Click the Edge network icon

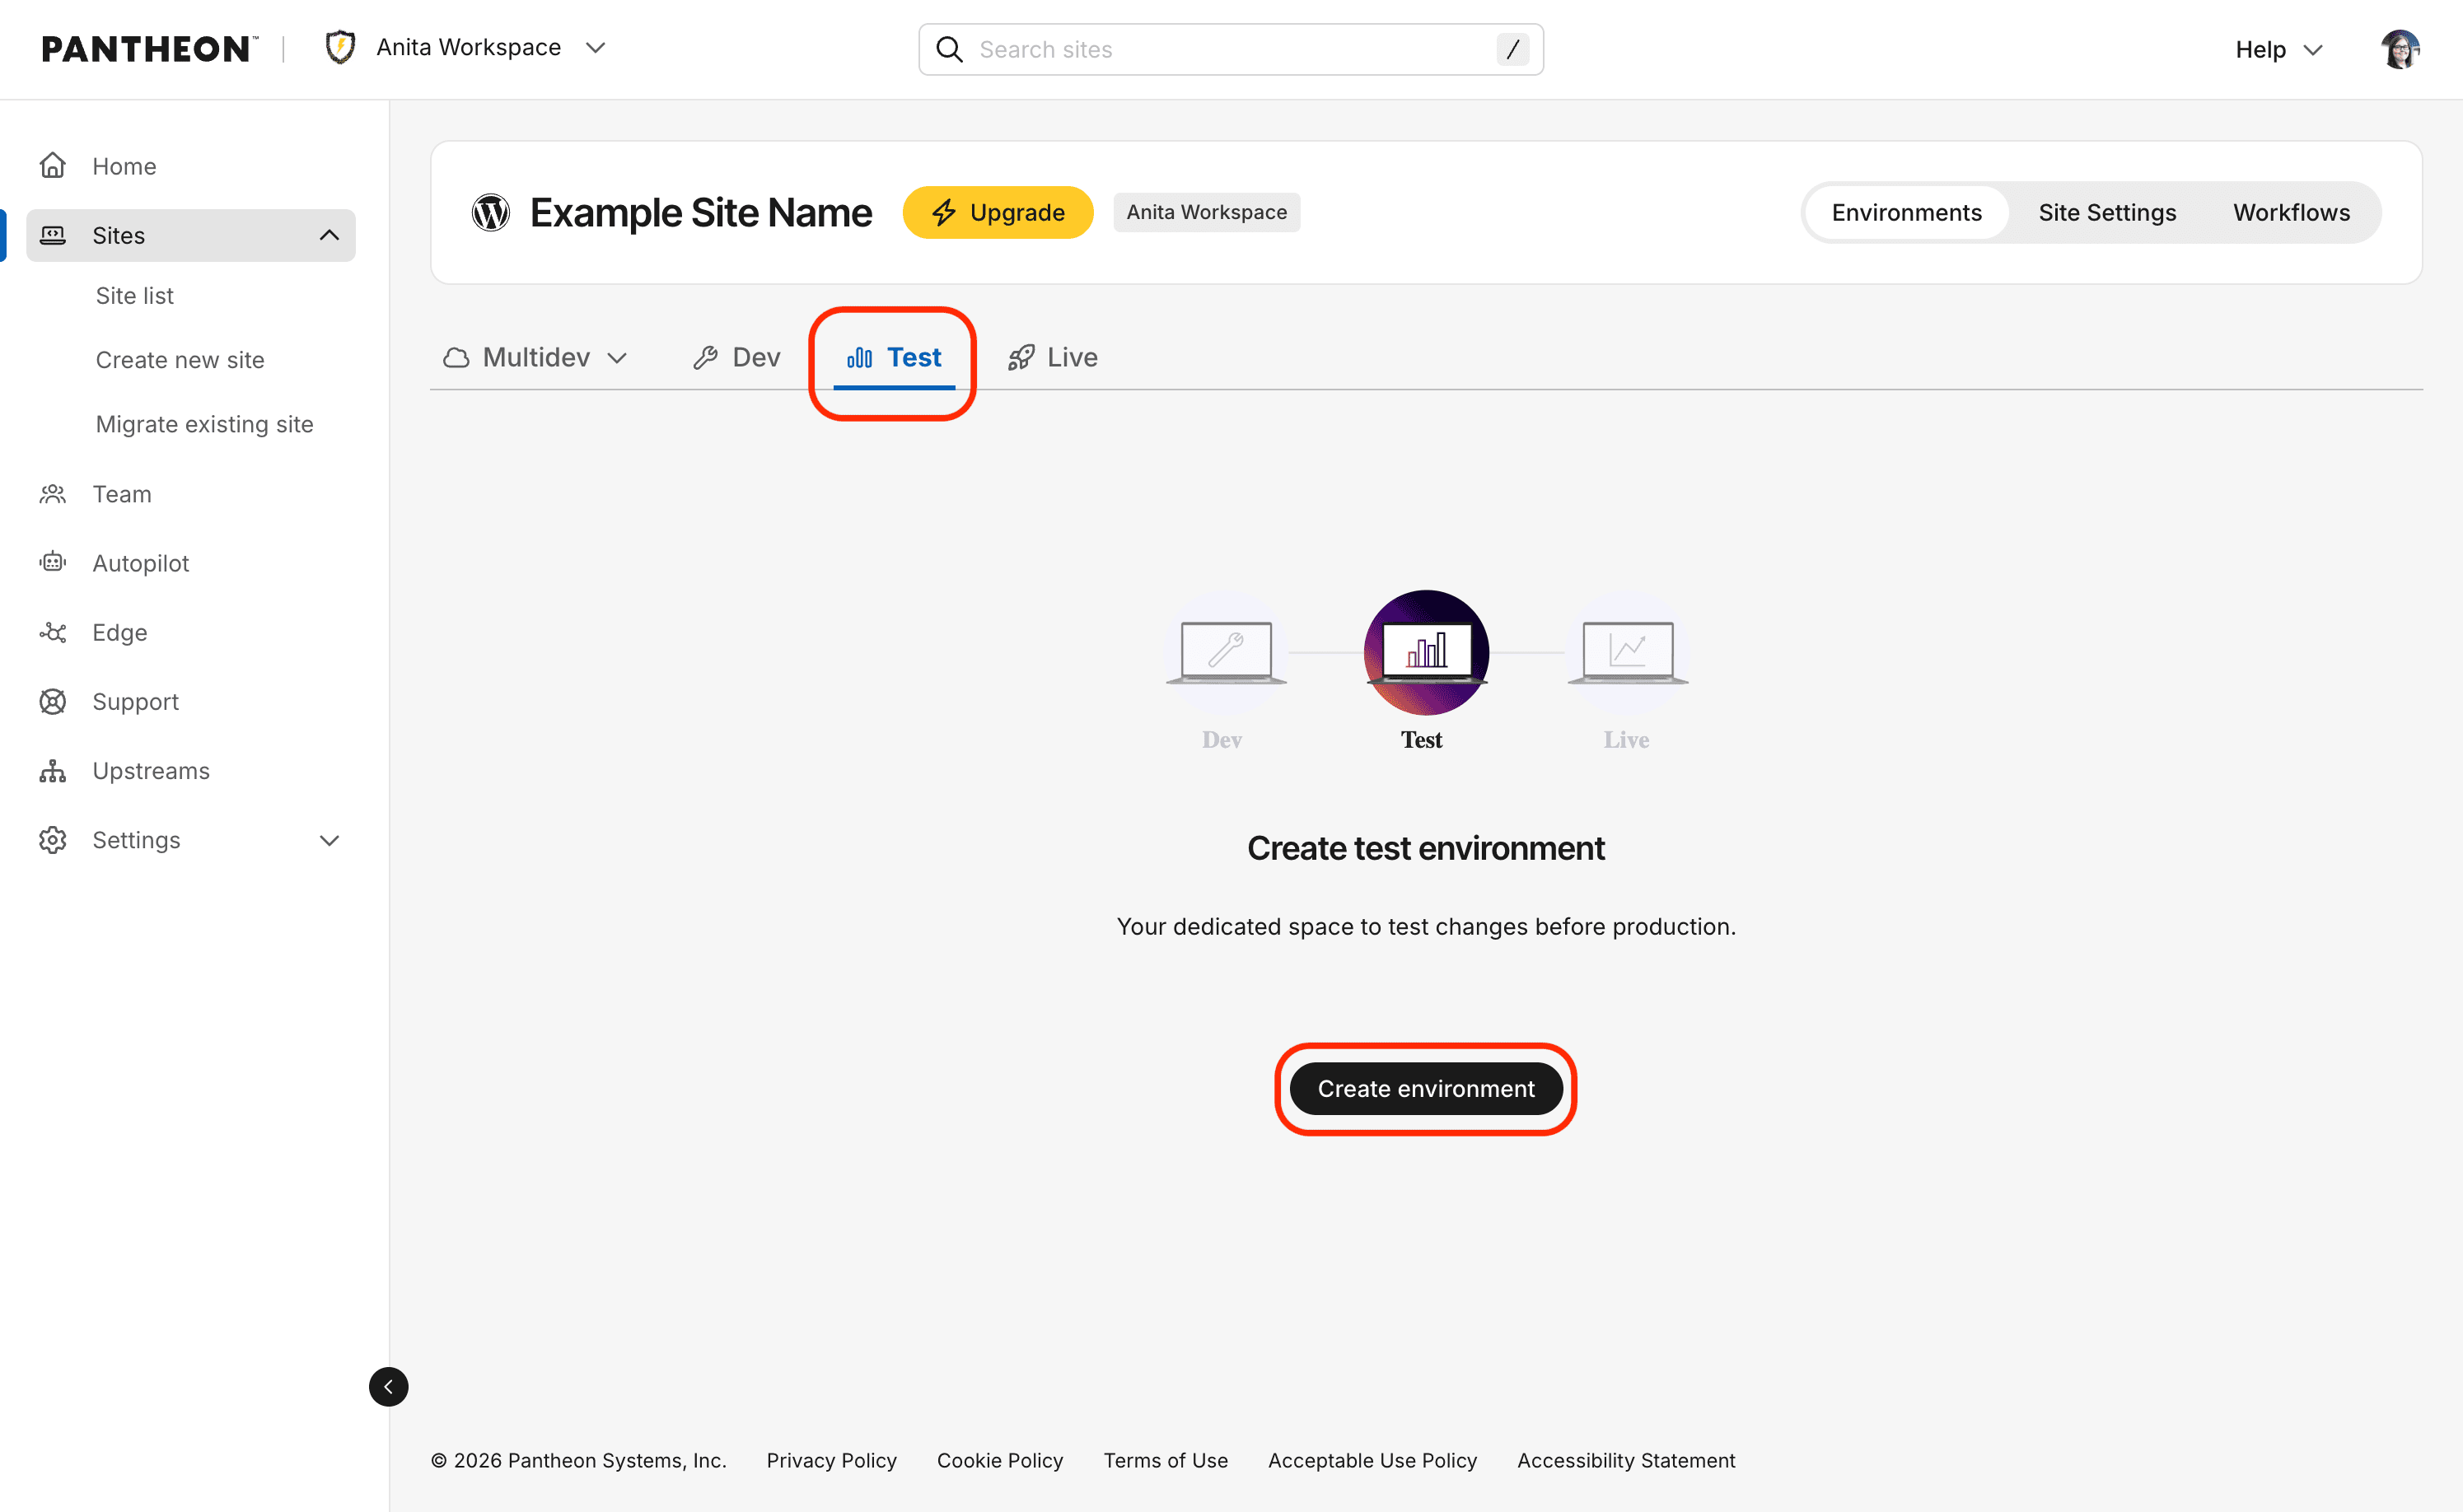(53, 632)
